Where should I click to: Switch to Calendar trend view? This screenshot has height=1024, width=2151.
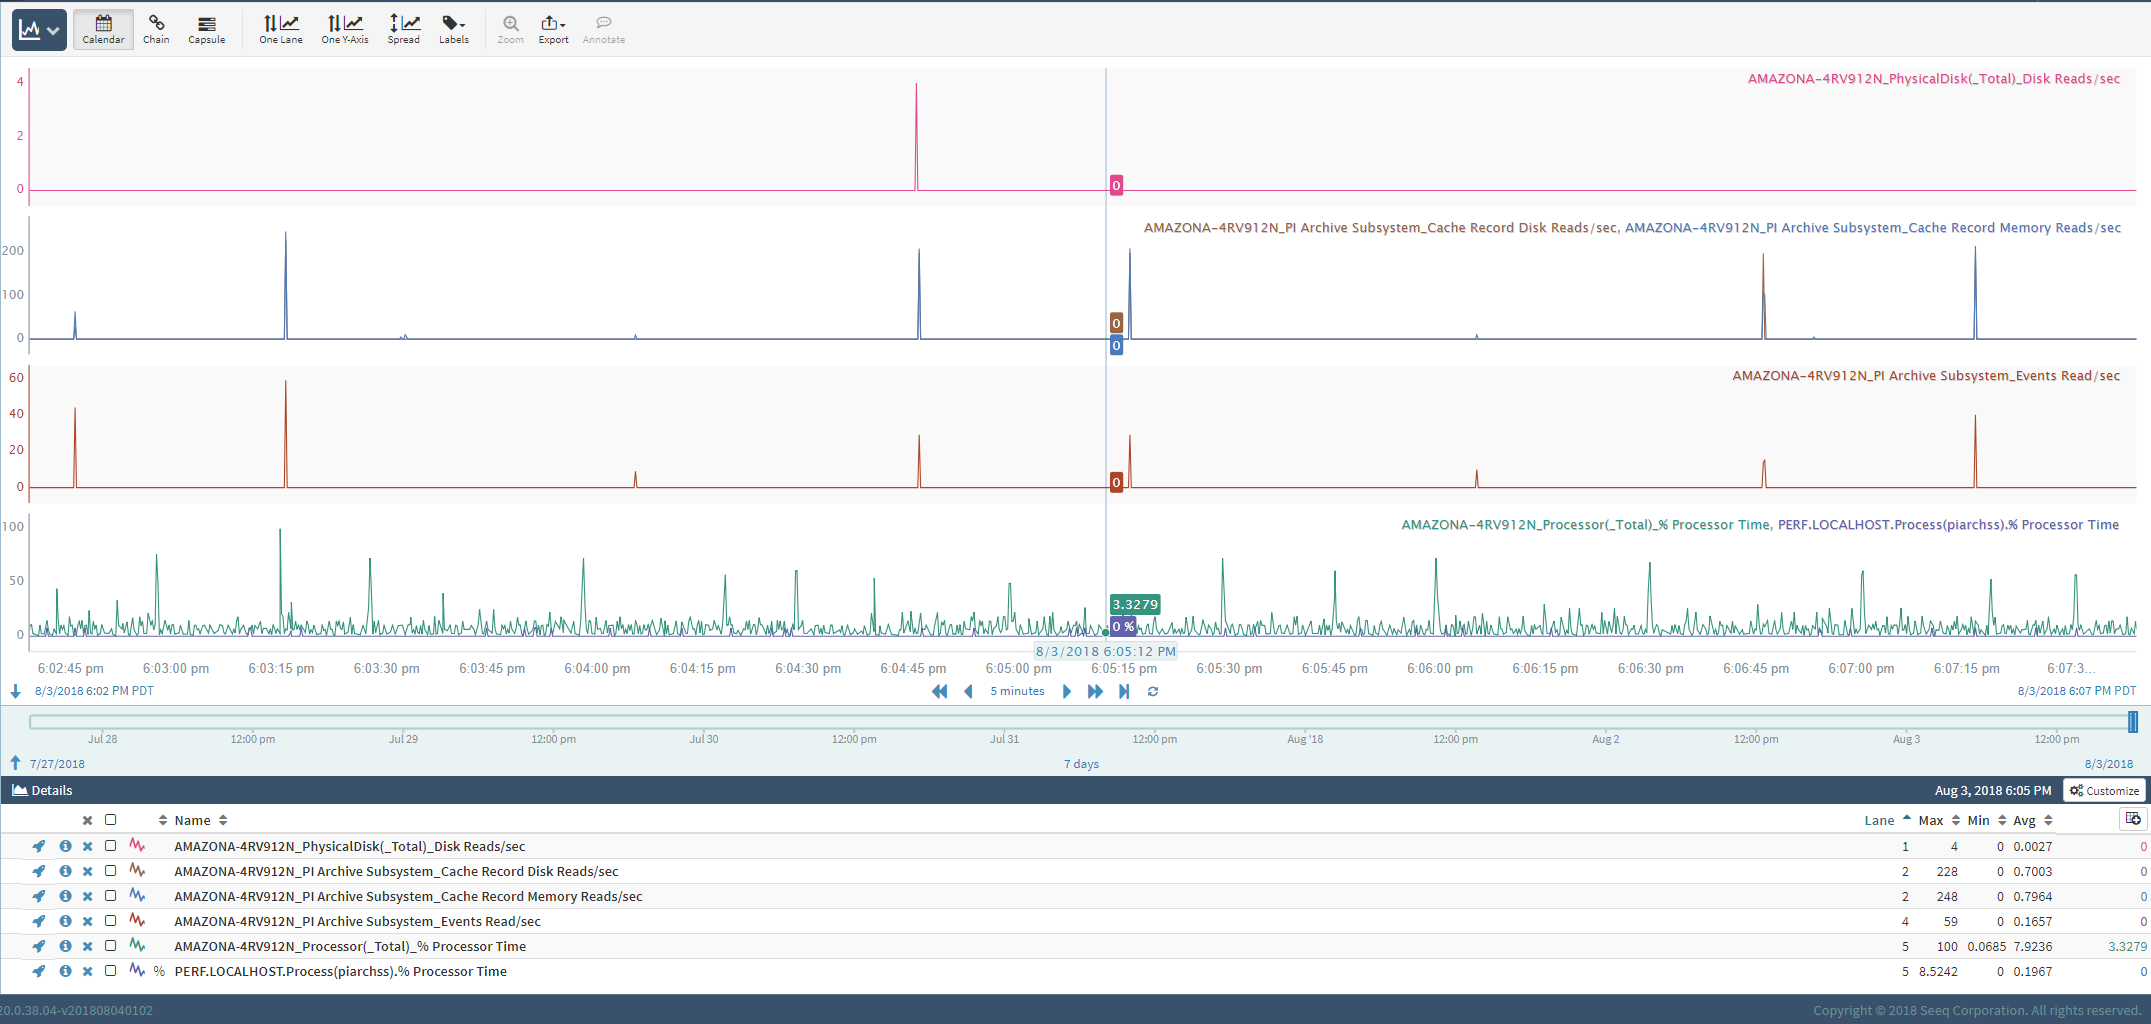[x=102, y=29]
